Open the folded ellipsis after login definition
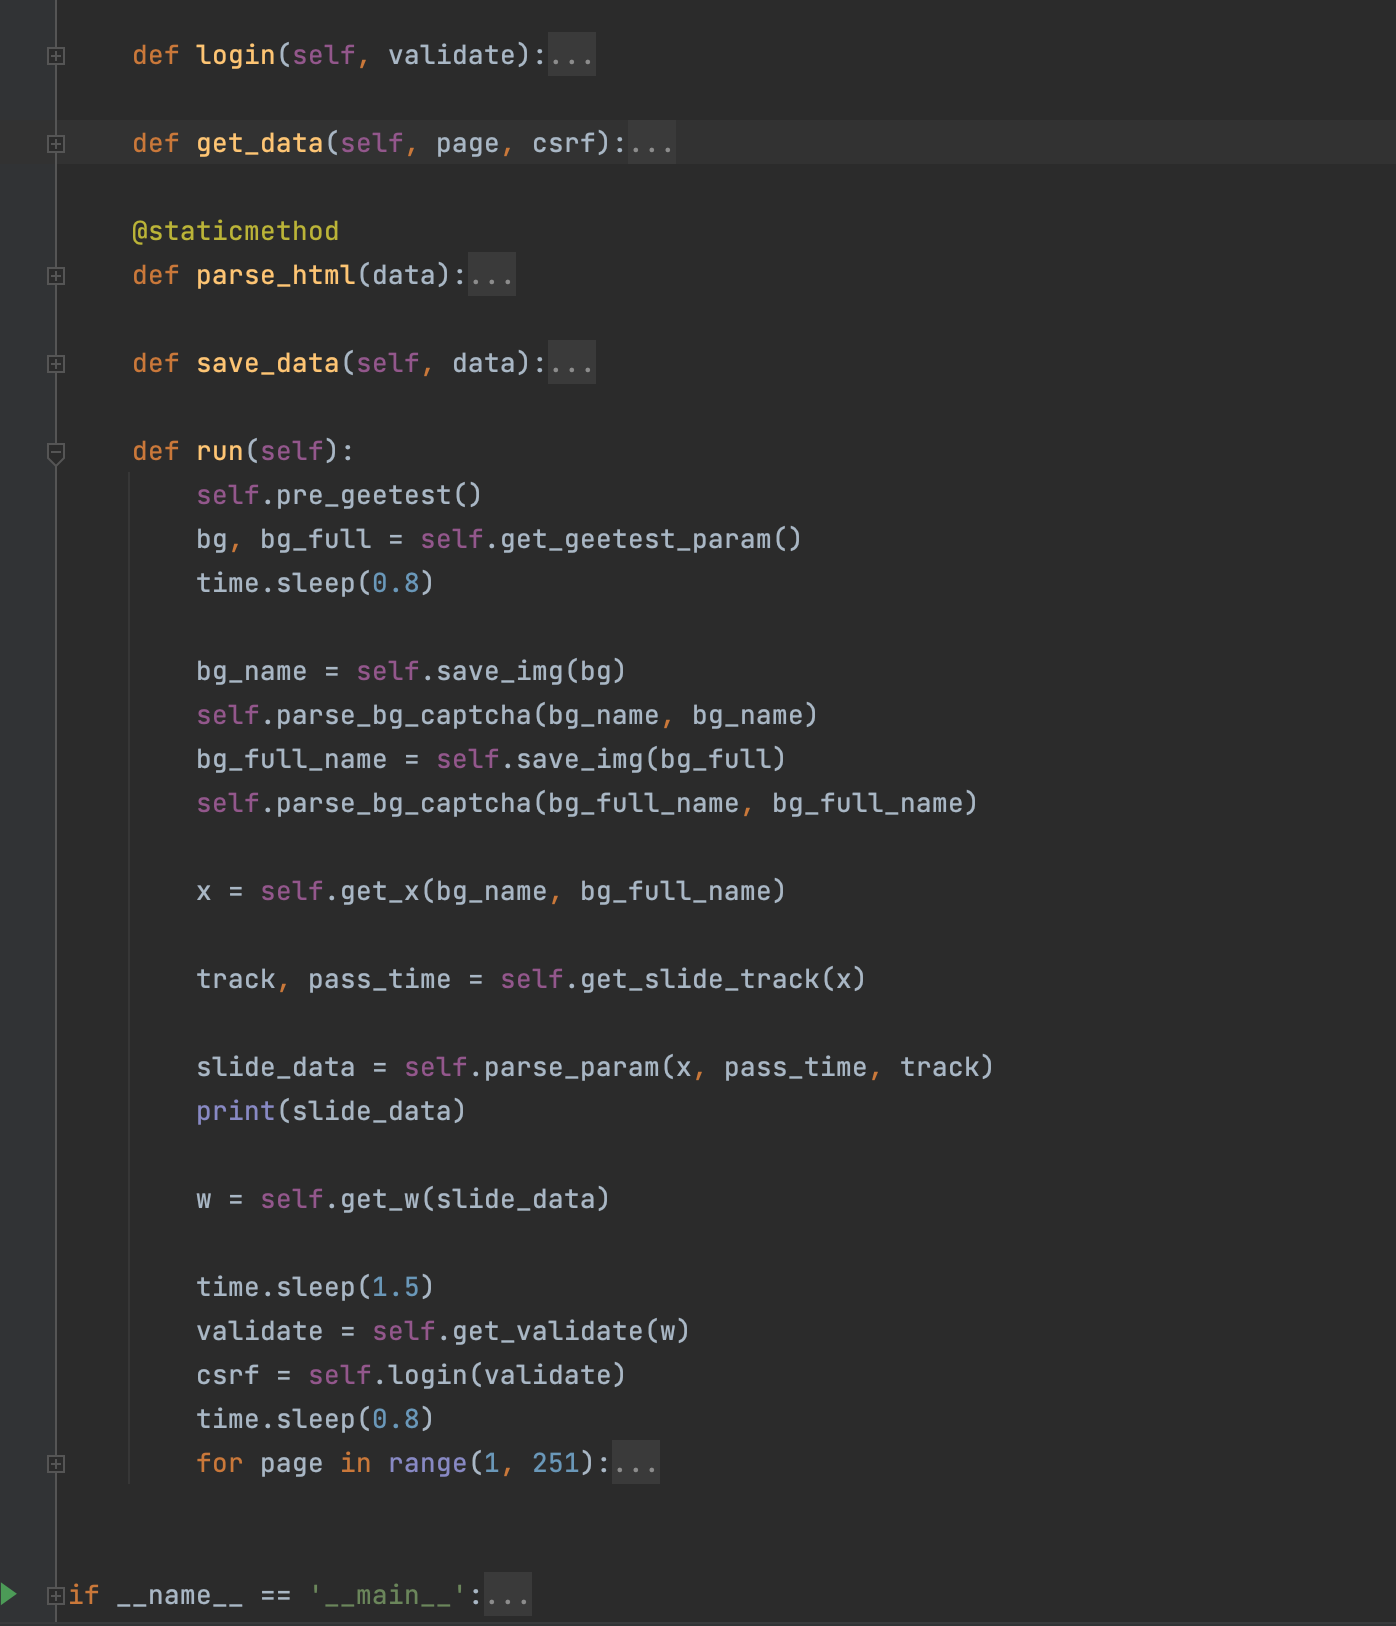1396x1626 pixels. tap(572, 55)
